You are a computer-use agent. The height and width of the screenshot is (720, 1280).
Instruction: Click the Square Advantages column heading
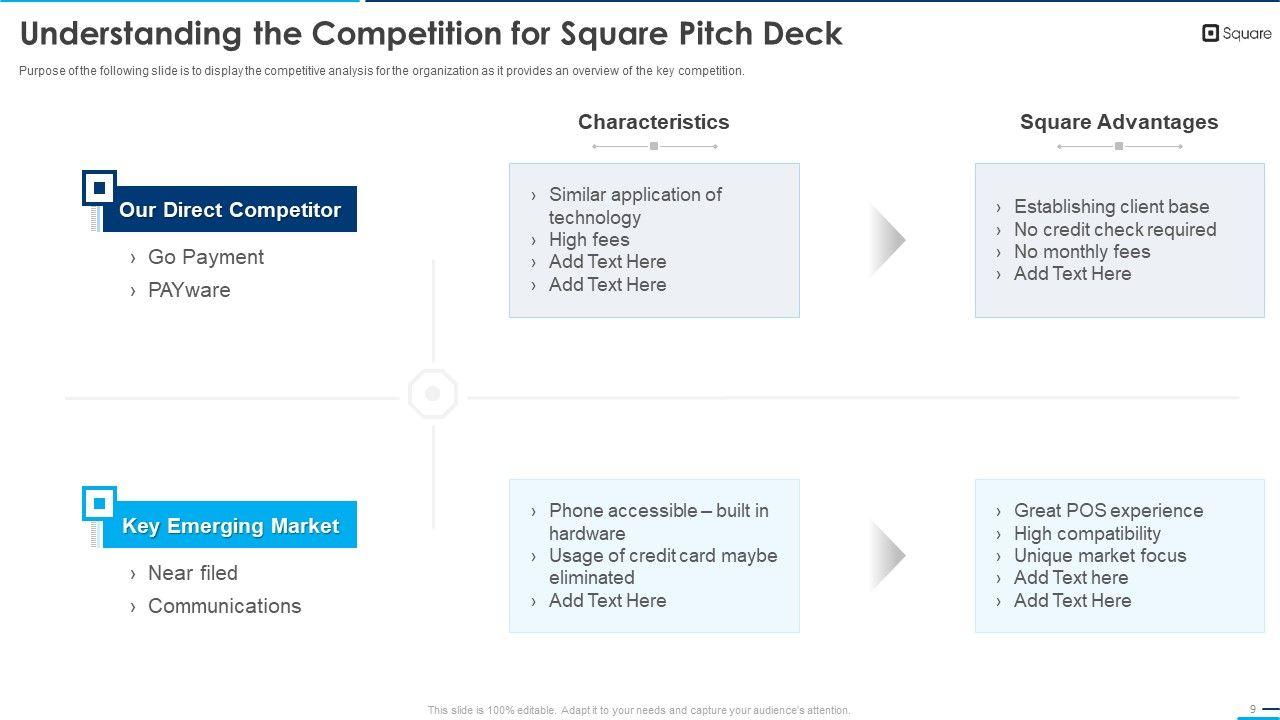[1119, 122]
